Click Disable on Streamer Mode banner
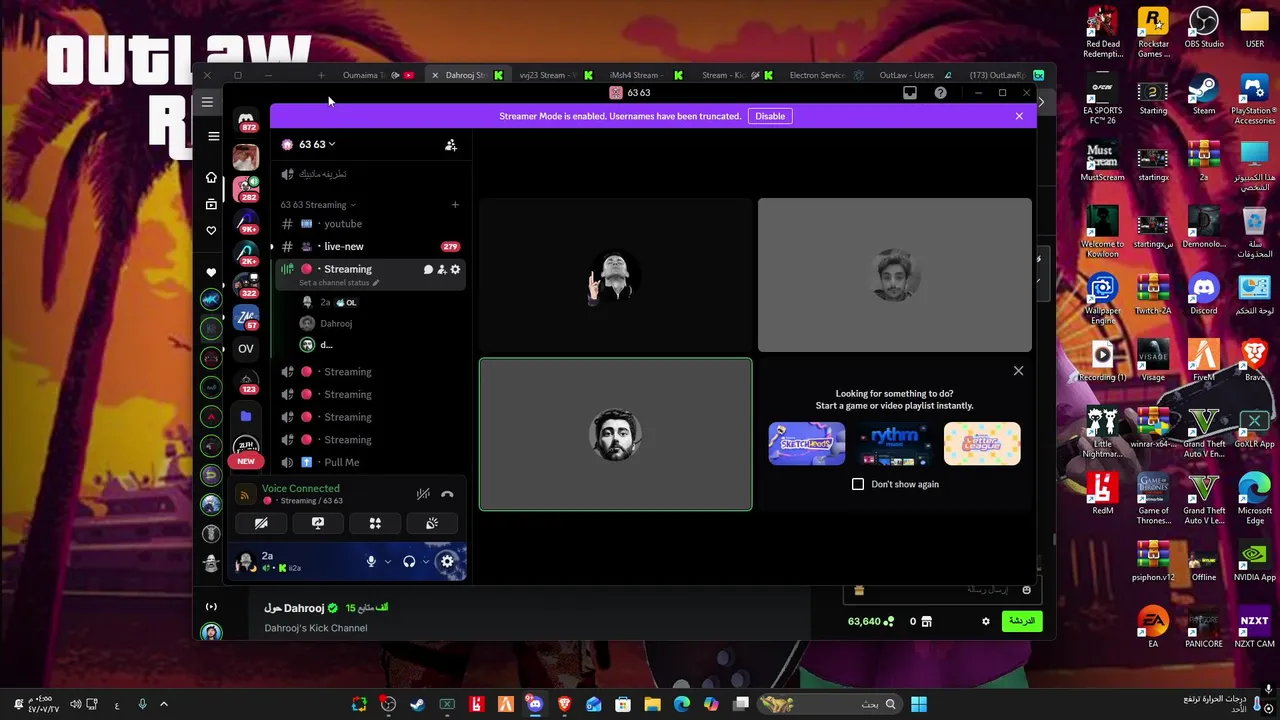Screen dimensions: 1280x720 tap(770, 116)
